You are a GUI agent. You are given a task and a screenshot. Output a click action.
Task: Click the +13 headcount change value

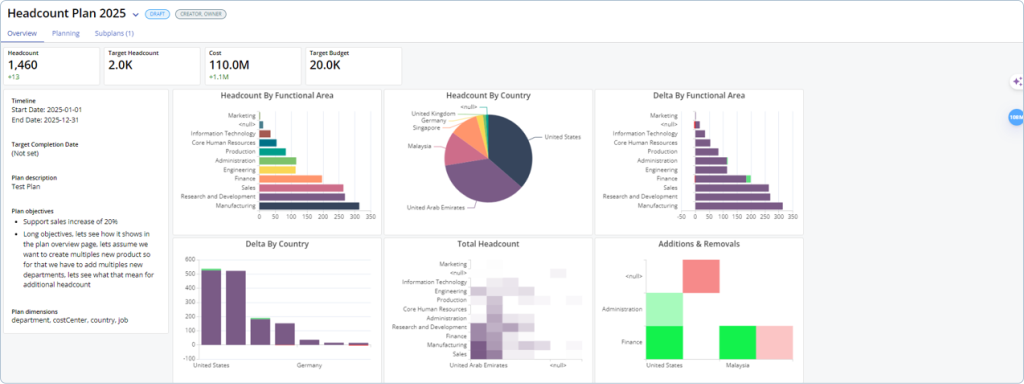click(14, 77)
